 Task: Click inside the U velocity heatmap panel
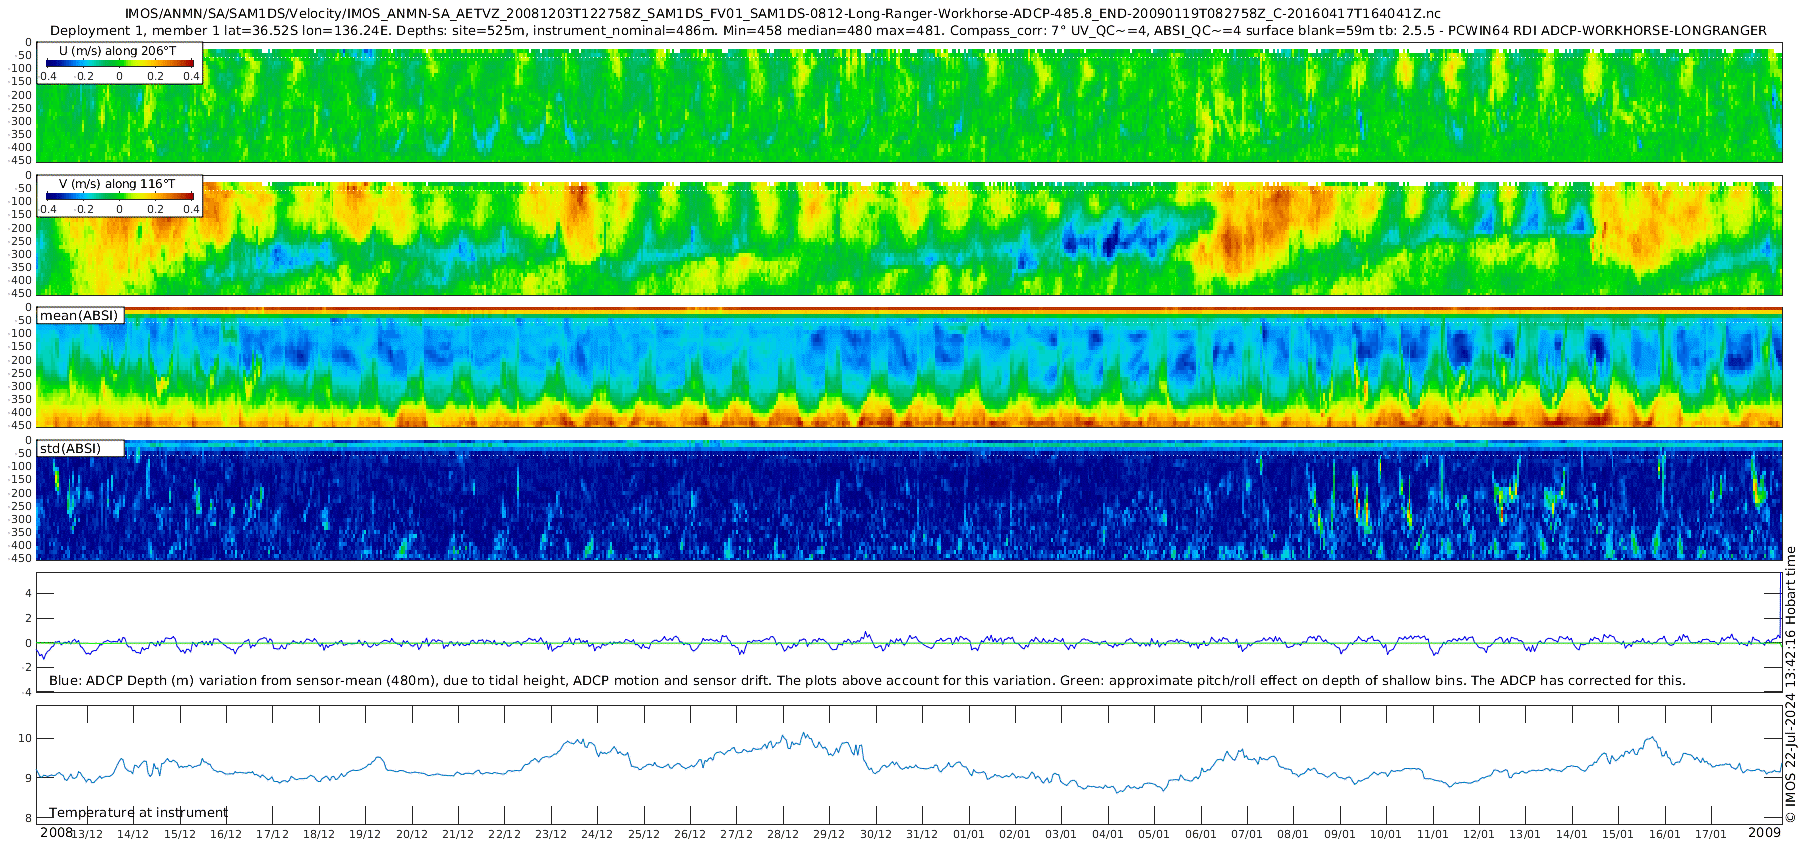tap(909, 102)
